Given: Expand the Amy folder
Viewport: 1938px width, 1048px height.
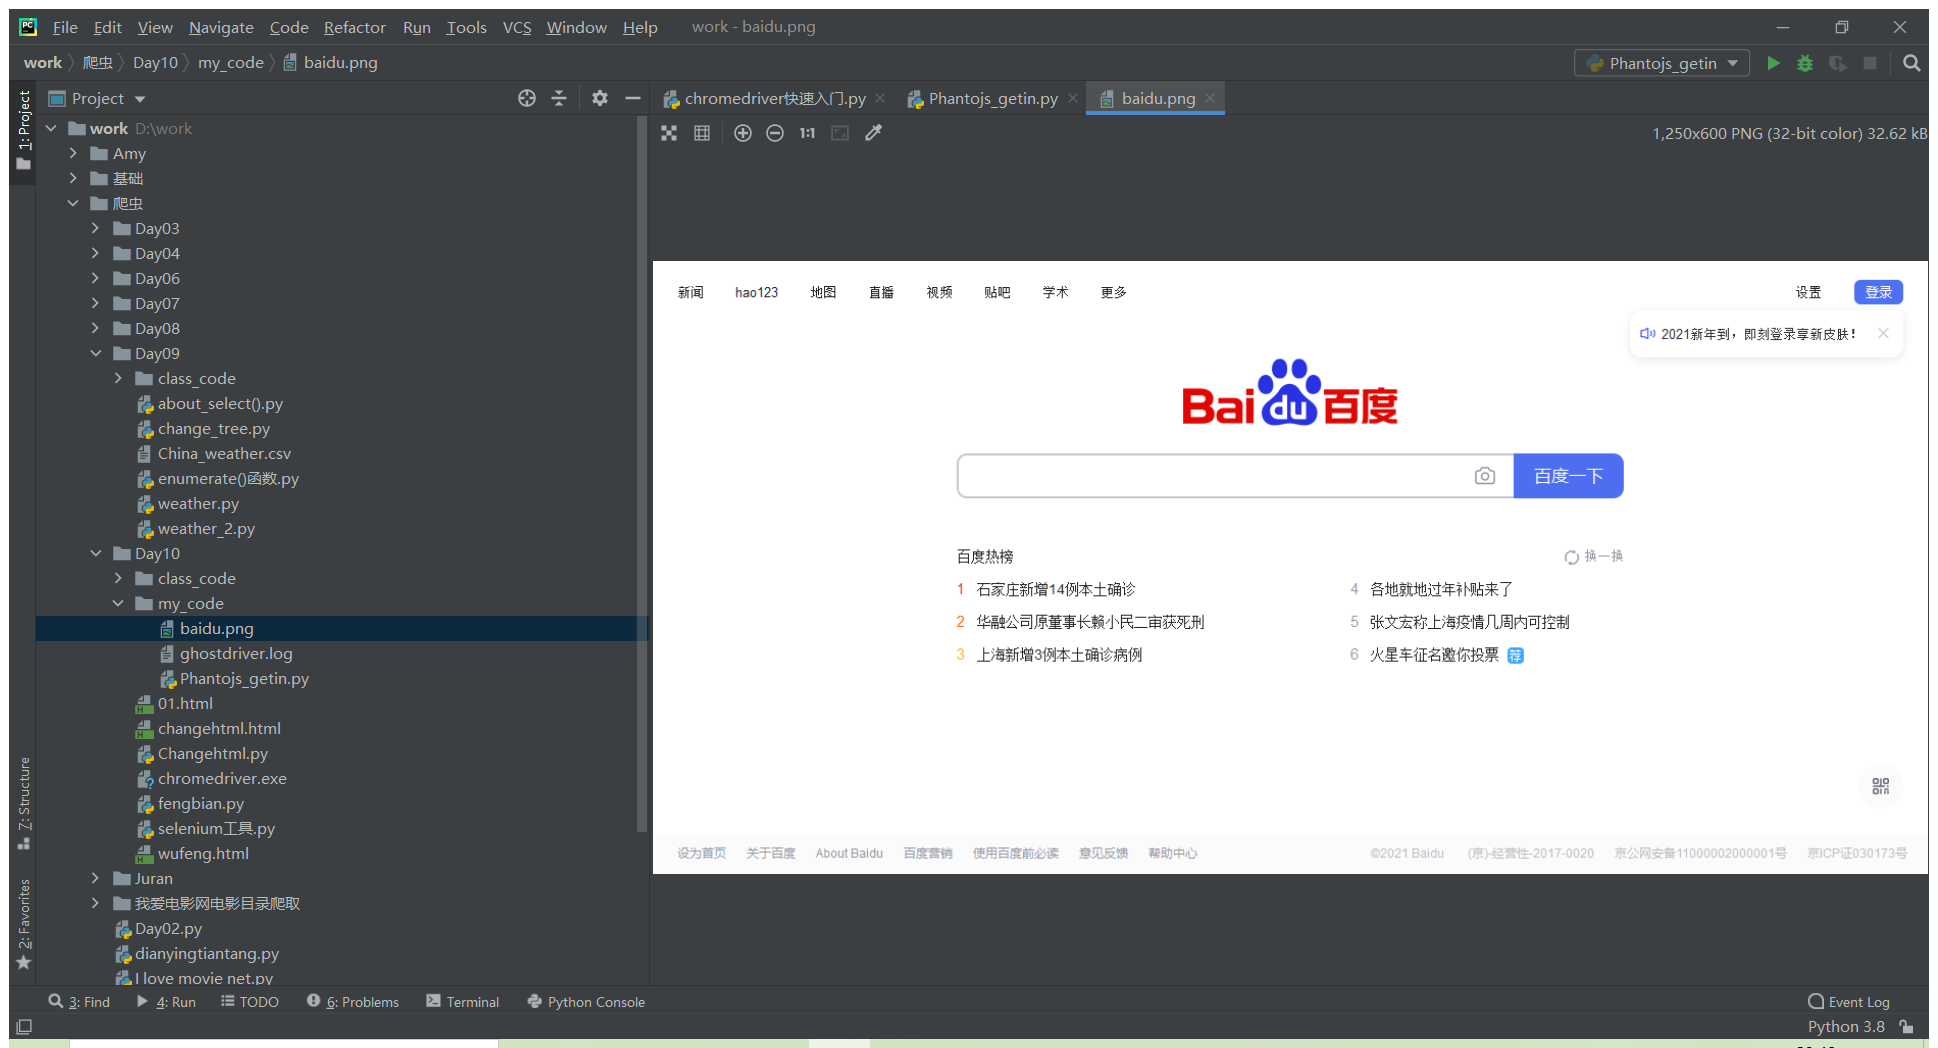Looking at the screenshot, I should click(x=73, y=153).
